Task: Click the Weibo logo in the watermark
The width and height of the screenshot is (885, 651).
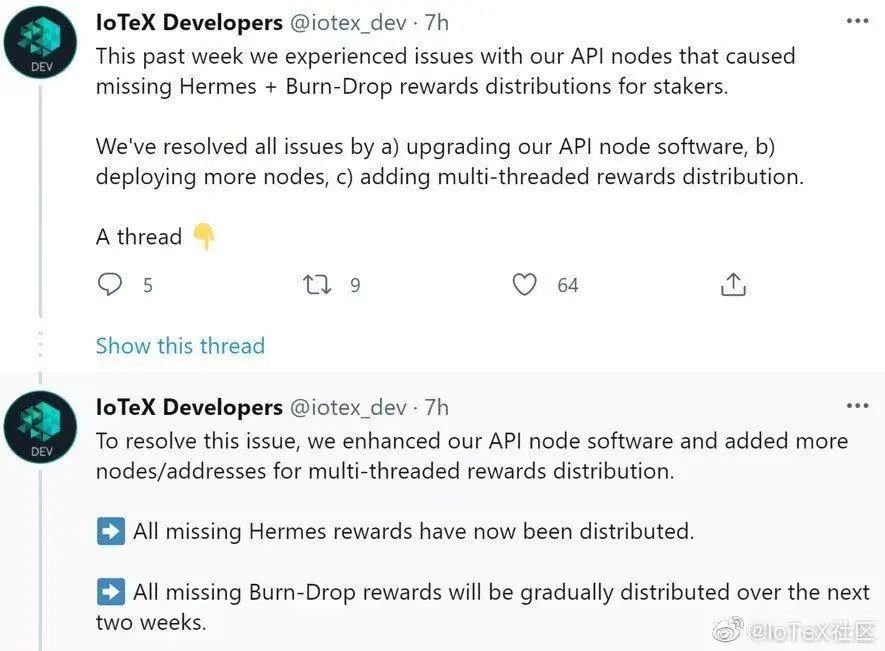Action: (728, 630)
